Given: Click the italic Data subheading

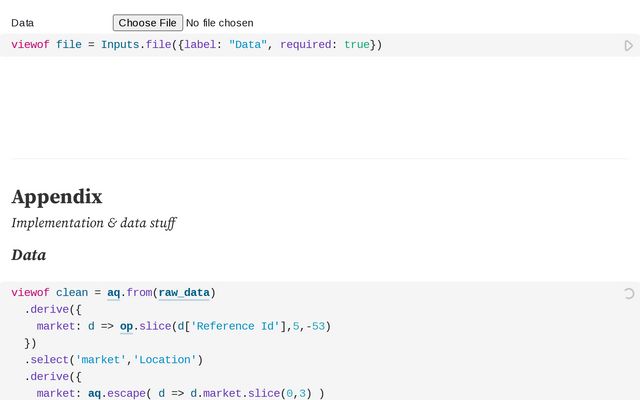Looking at the screenshot, I should [29, 255].
